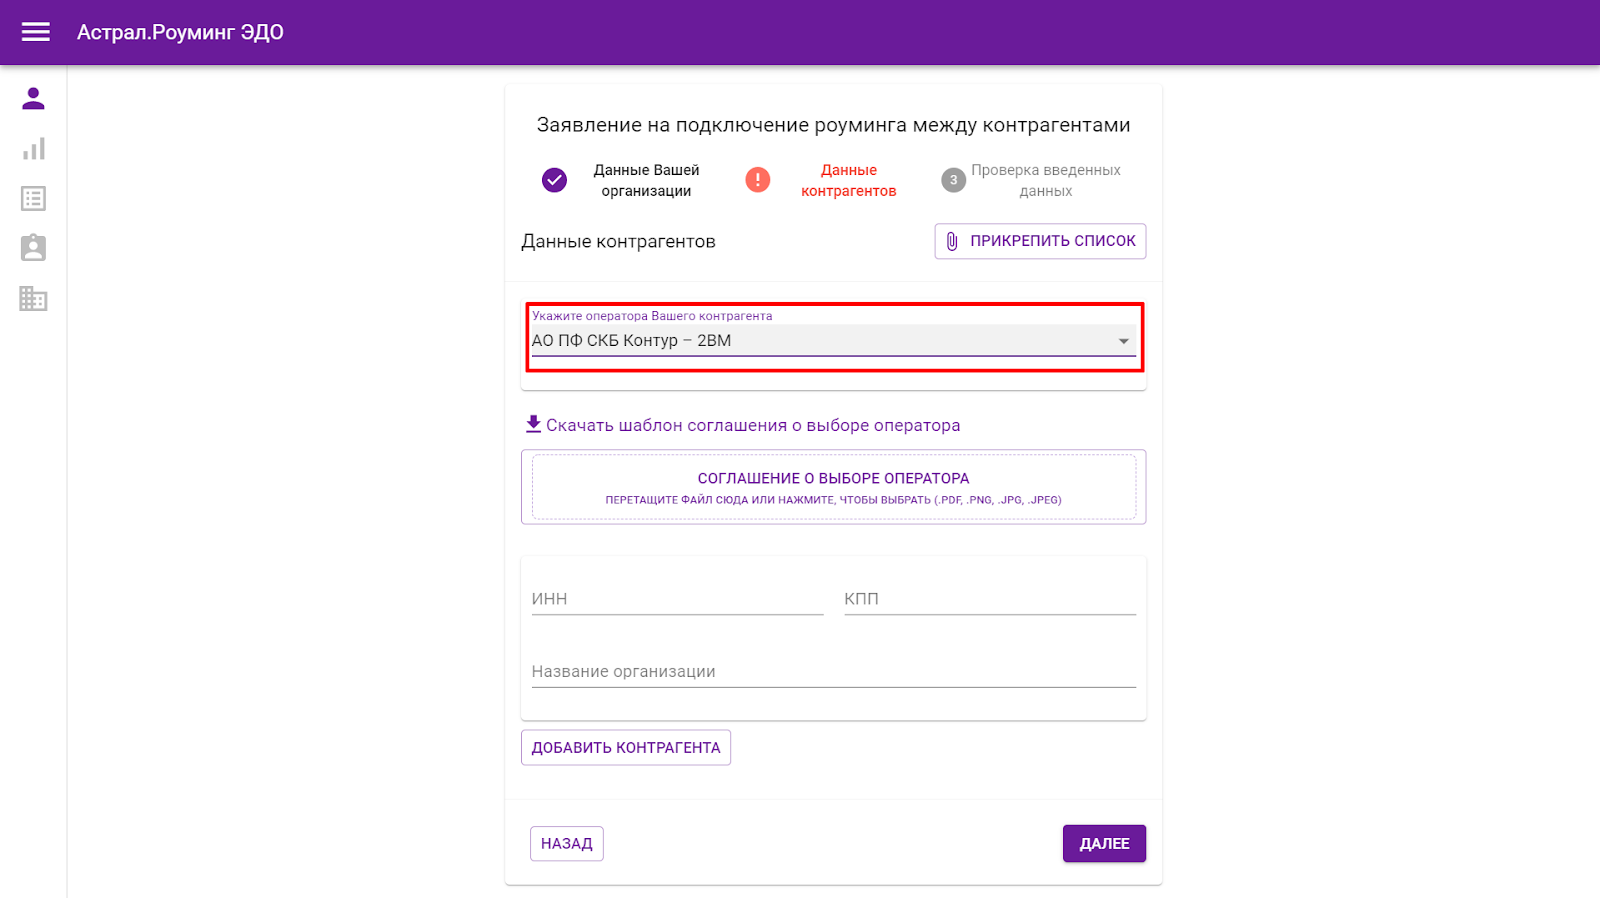Click the step 3 number circle
The width and height of the screenshot is (1600, 898).
click(x=953, y=180)
